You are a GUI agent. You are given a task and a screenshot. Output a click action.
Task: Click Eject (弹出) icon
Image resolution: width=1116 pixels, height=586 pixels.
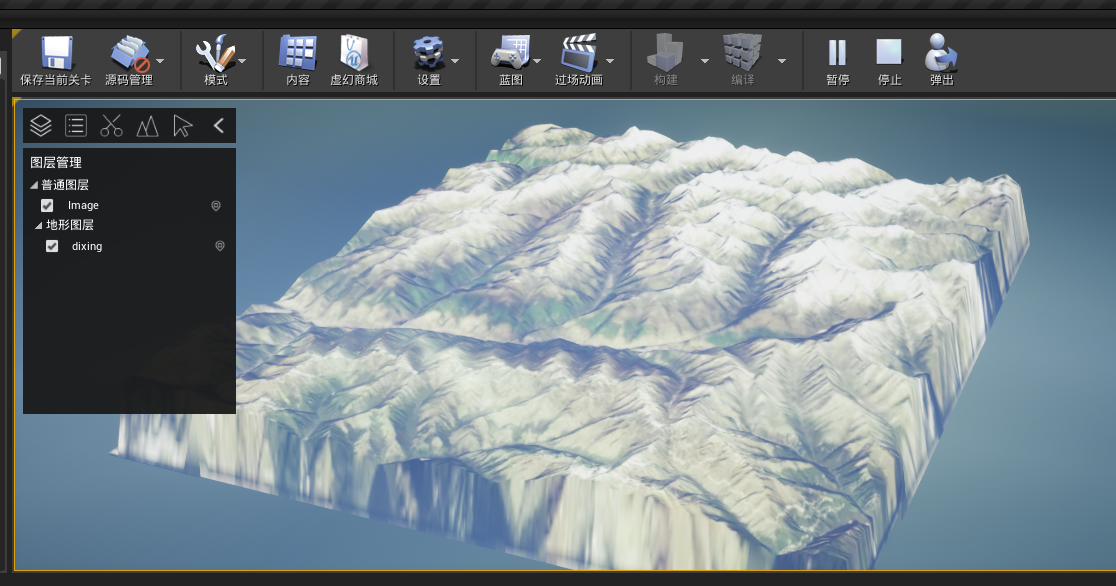pos(941,53)
